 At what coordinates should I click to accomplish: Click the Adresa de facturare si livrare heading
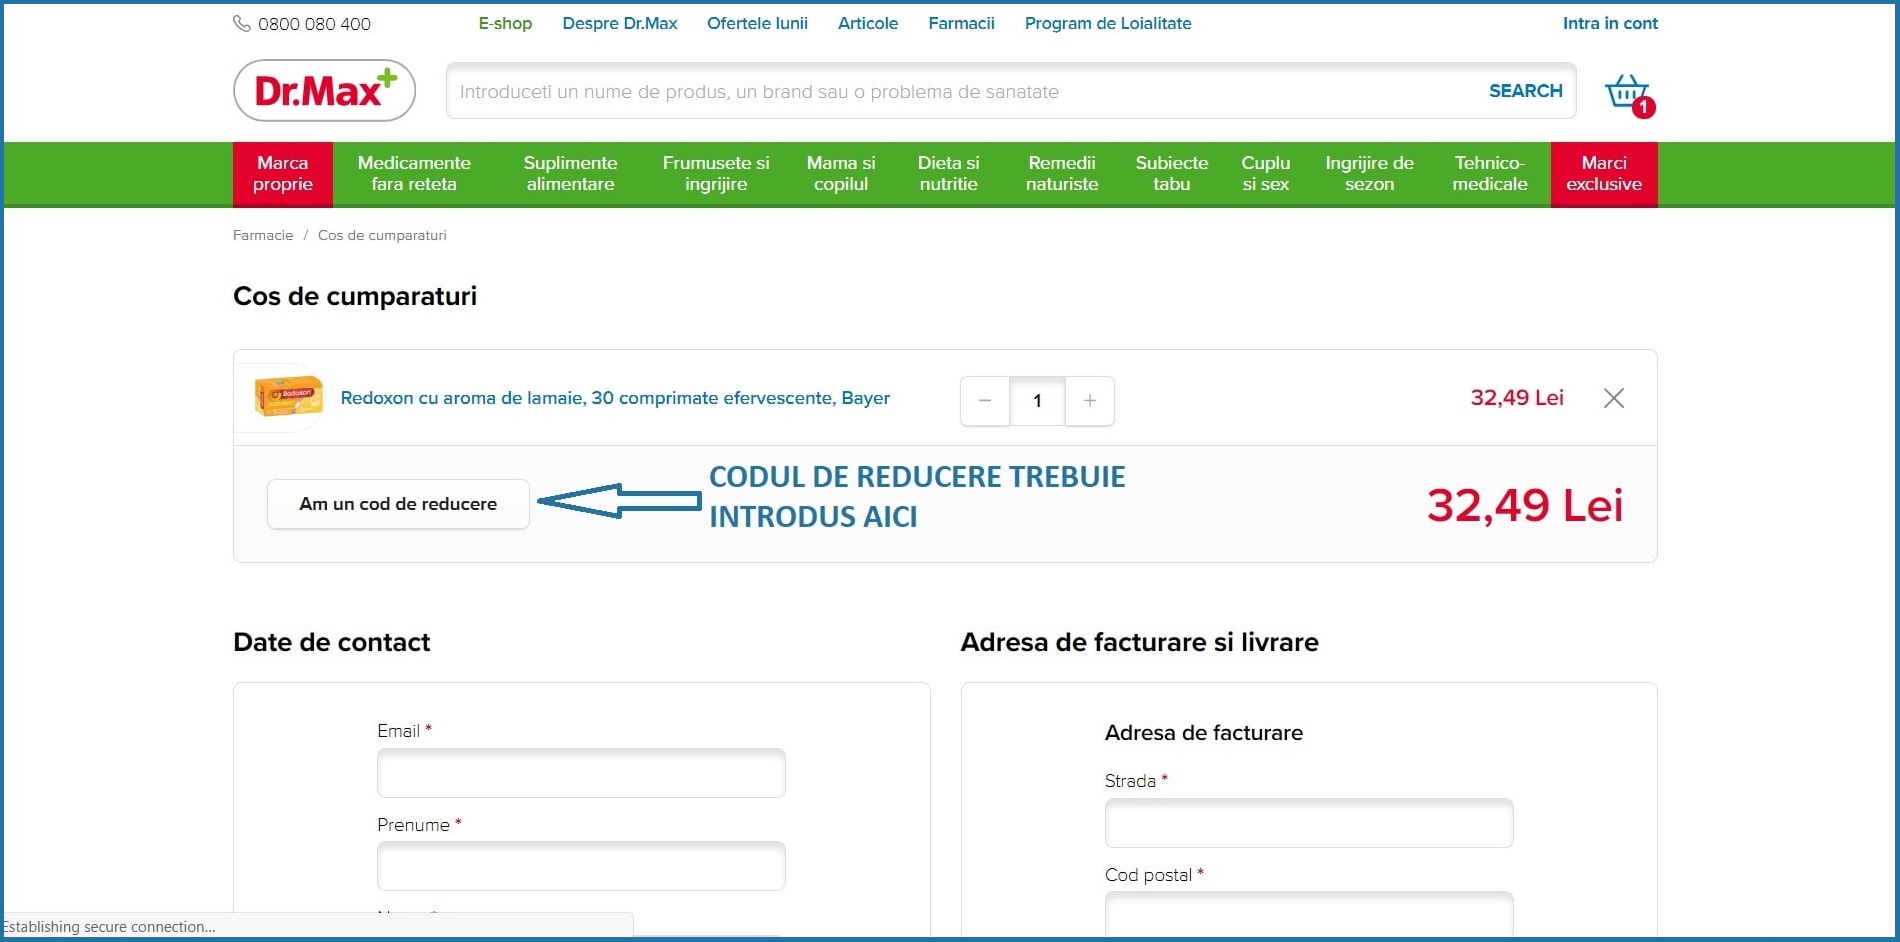pyautogui.click(x=1139, y=642)
